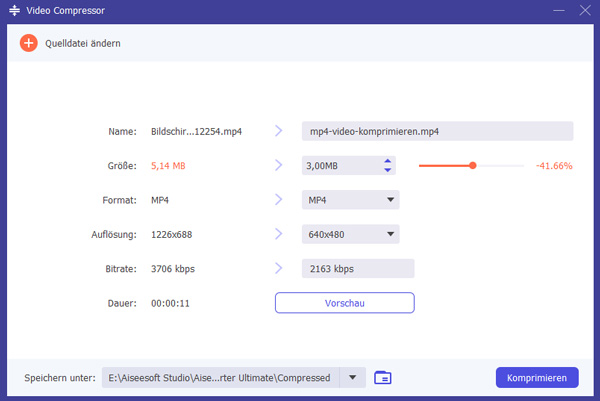Viewport: 600px width, 401px height.
Task: Increase target size with the up stepper arrow
Action: (x=388, y=161)
